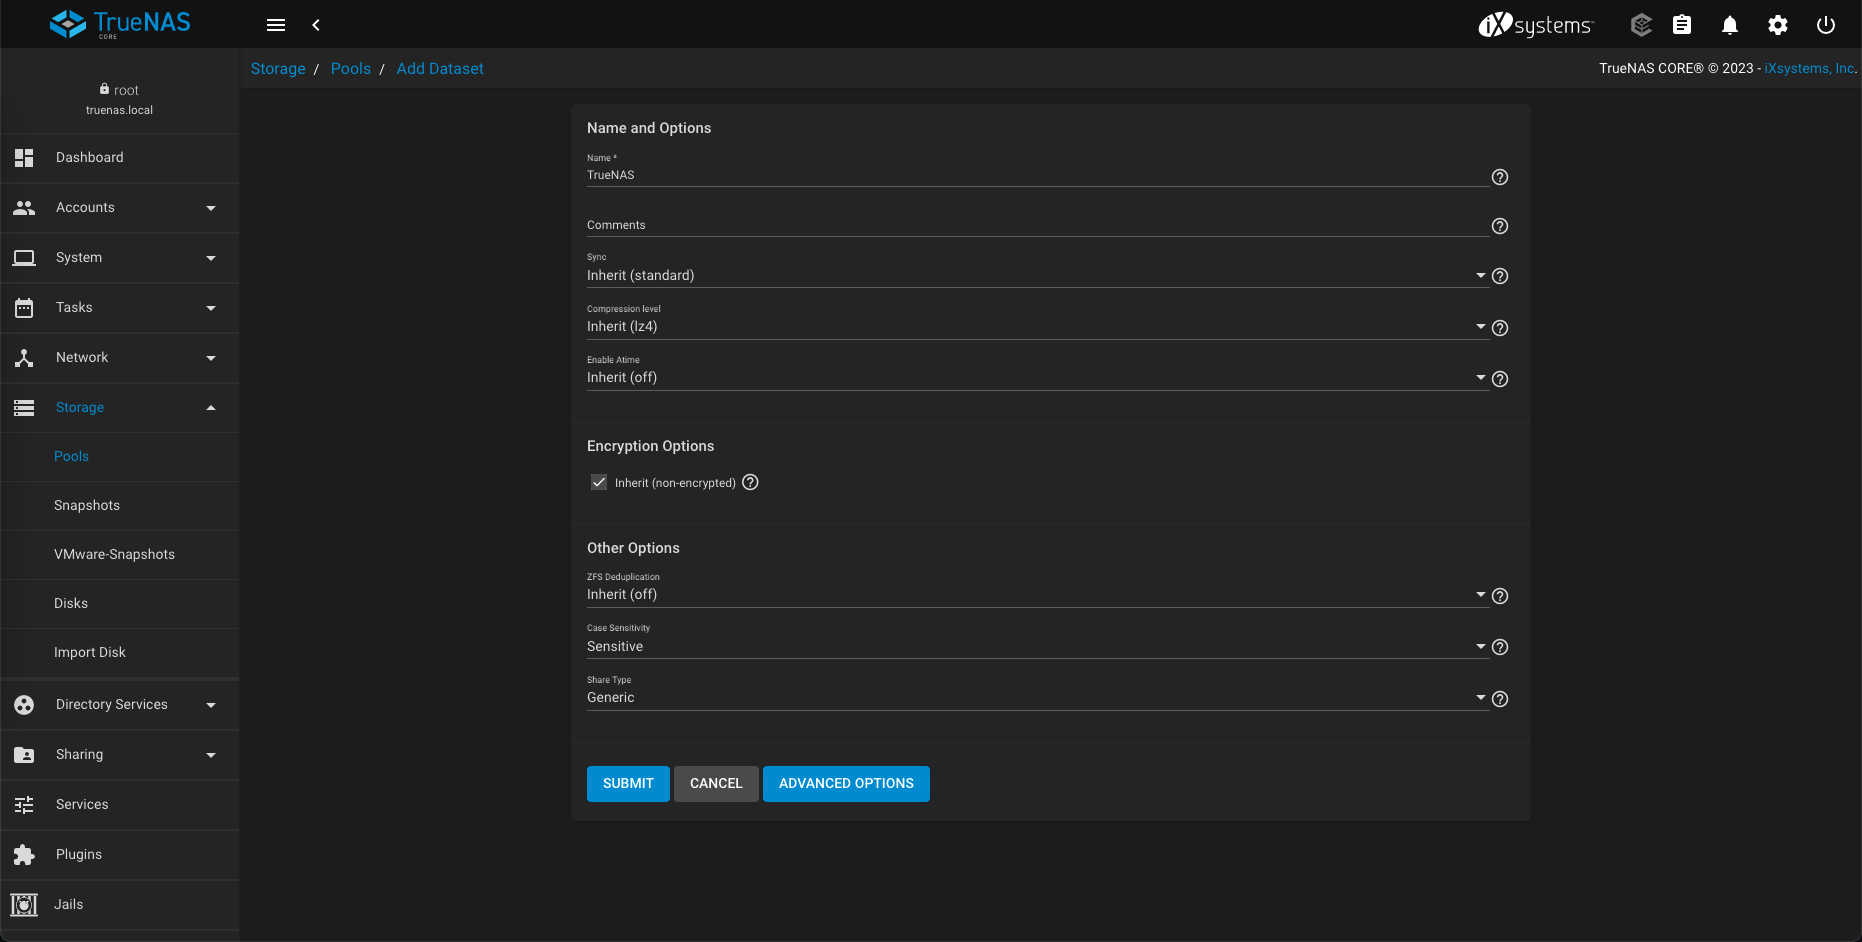Open Snapshots in the Storage submenu

(x=87, y=506)
